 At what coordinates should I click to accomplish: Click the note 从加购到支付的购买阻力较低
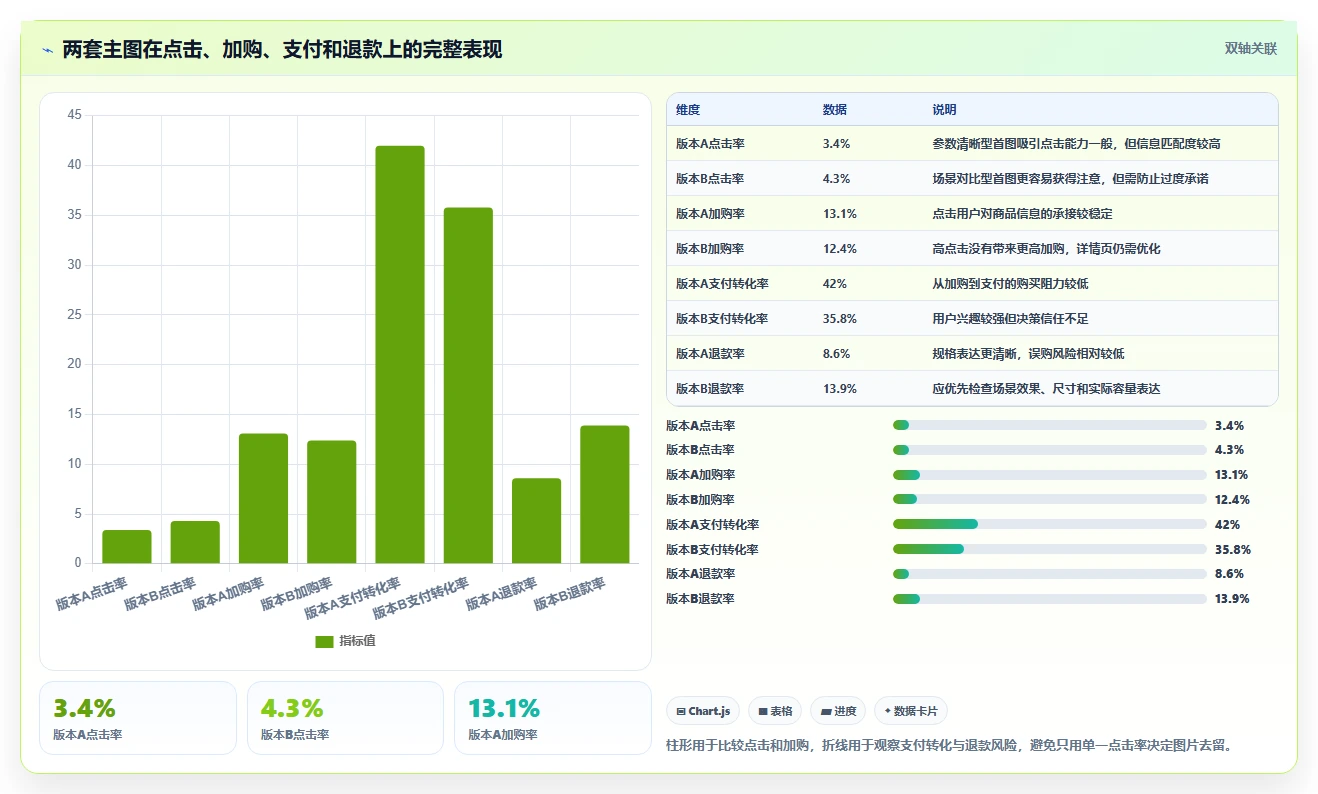(1010, 284)
